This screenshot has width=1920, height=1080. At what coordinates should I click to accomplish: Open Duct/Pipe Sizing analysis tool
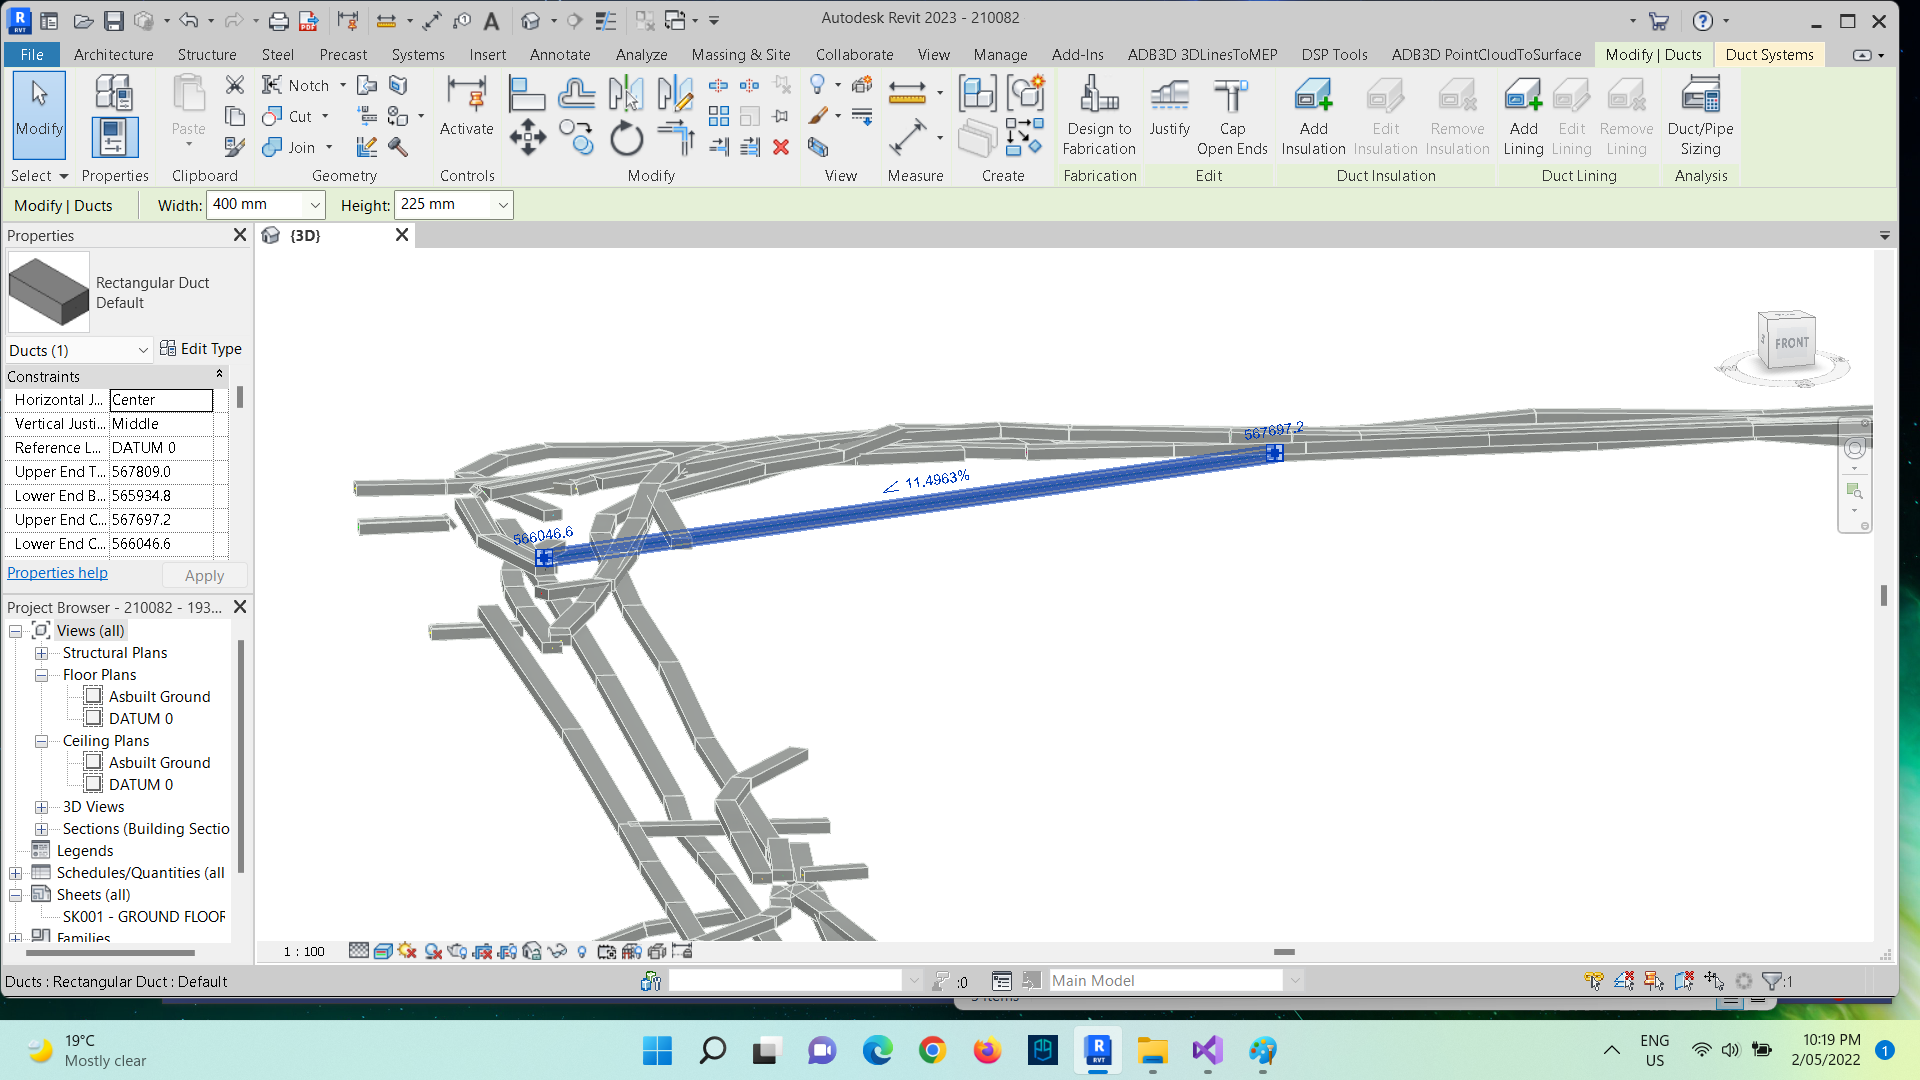(x=1699, y=97)
